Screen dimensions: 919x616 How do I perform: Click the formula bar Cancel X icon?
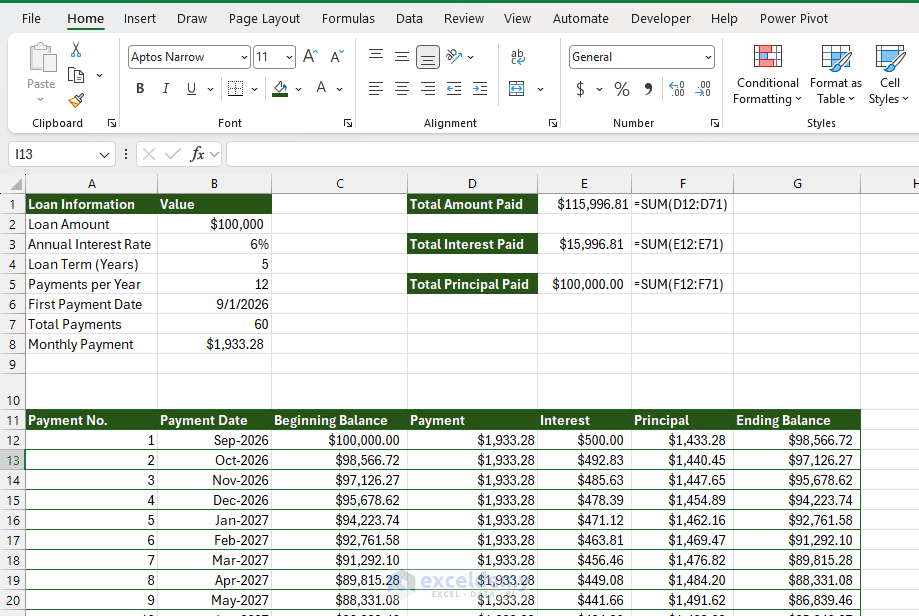(149, 154)
